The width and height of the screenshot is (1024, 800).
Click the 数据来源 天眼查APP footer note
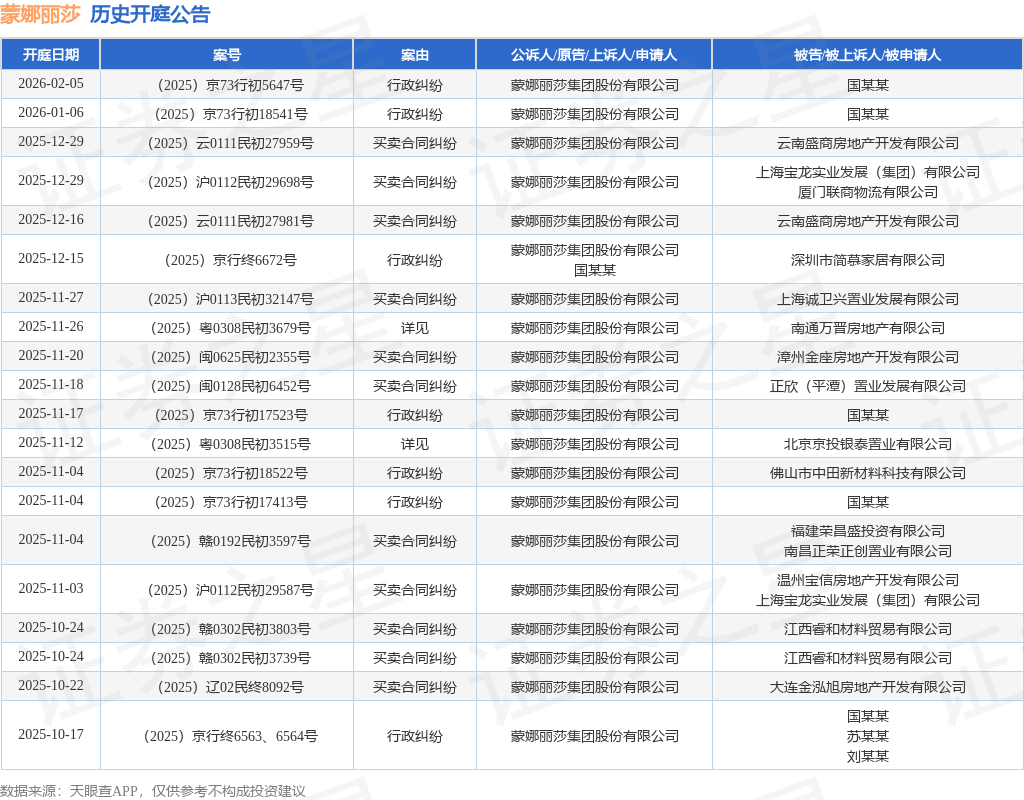click(152, 791)
